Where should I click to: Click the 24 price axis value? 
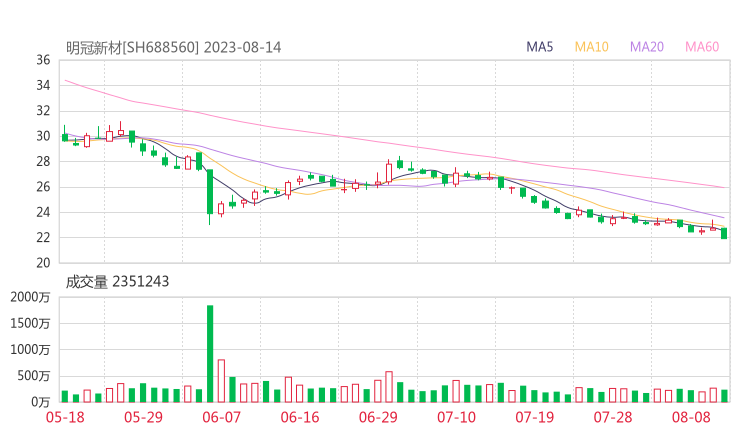click(x=43, y=212)
